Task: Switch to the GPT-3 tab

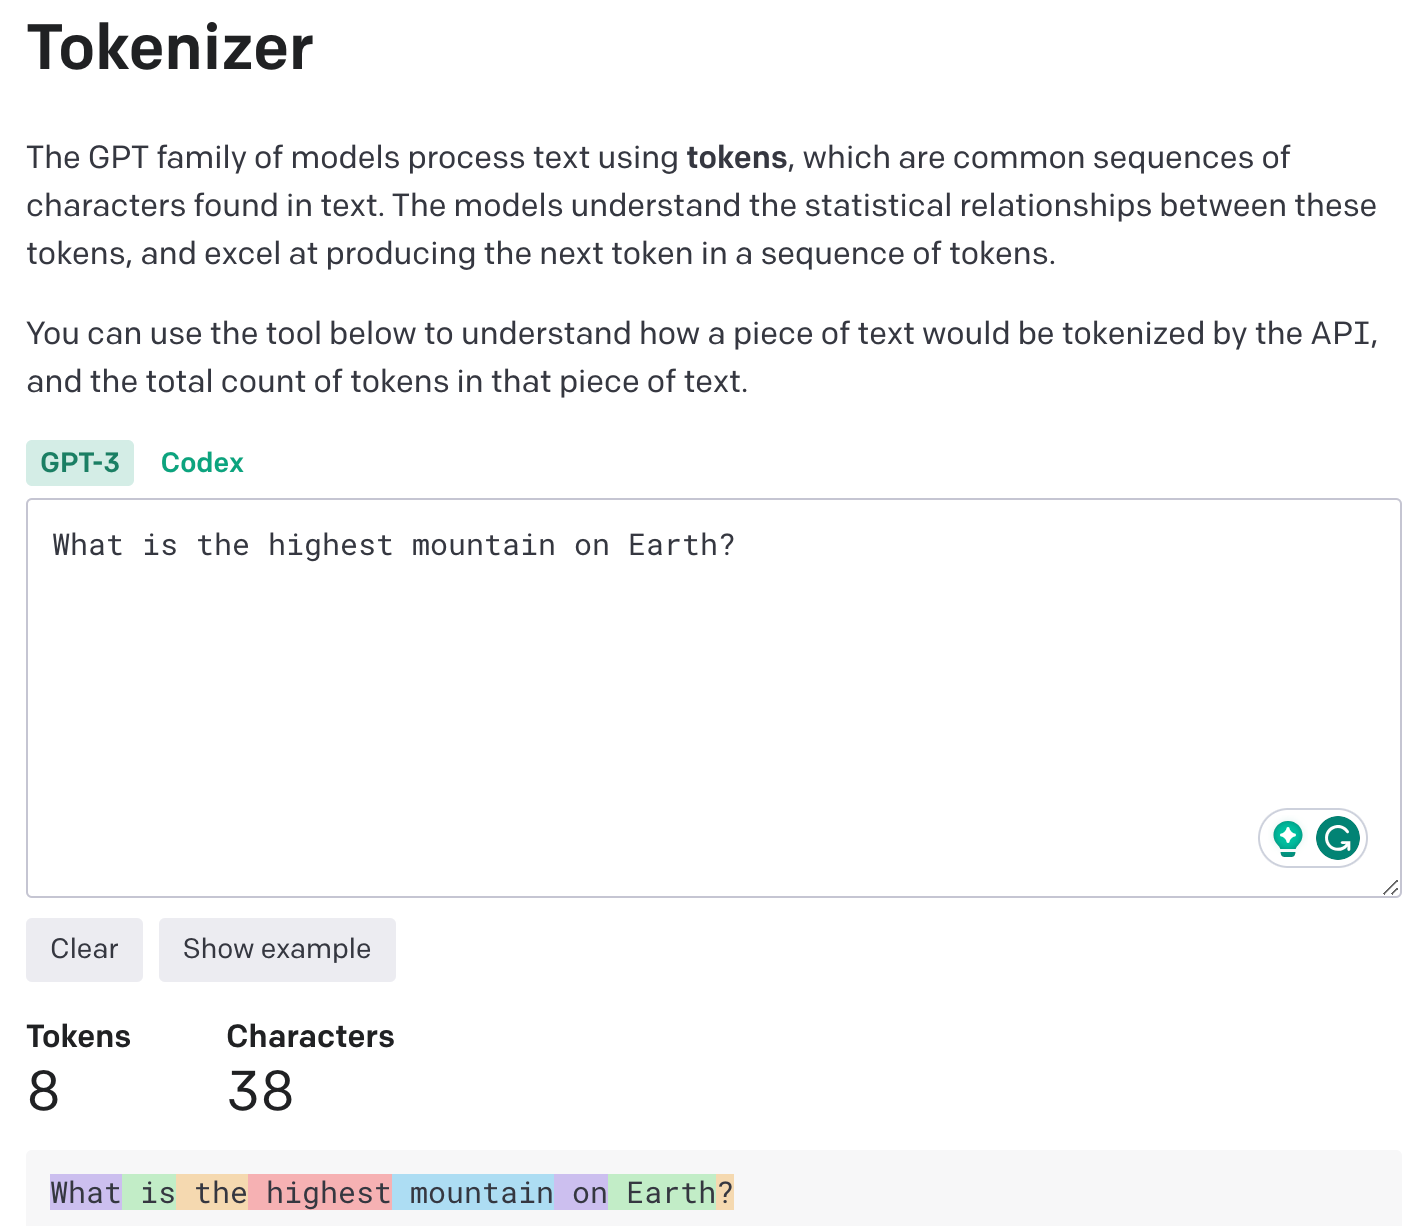Action: click(80, 463)
